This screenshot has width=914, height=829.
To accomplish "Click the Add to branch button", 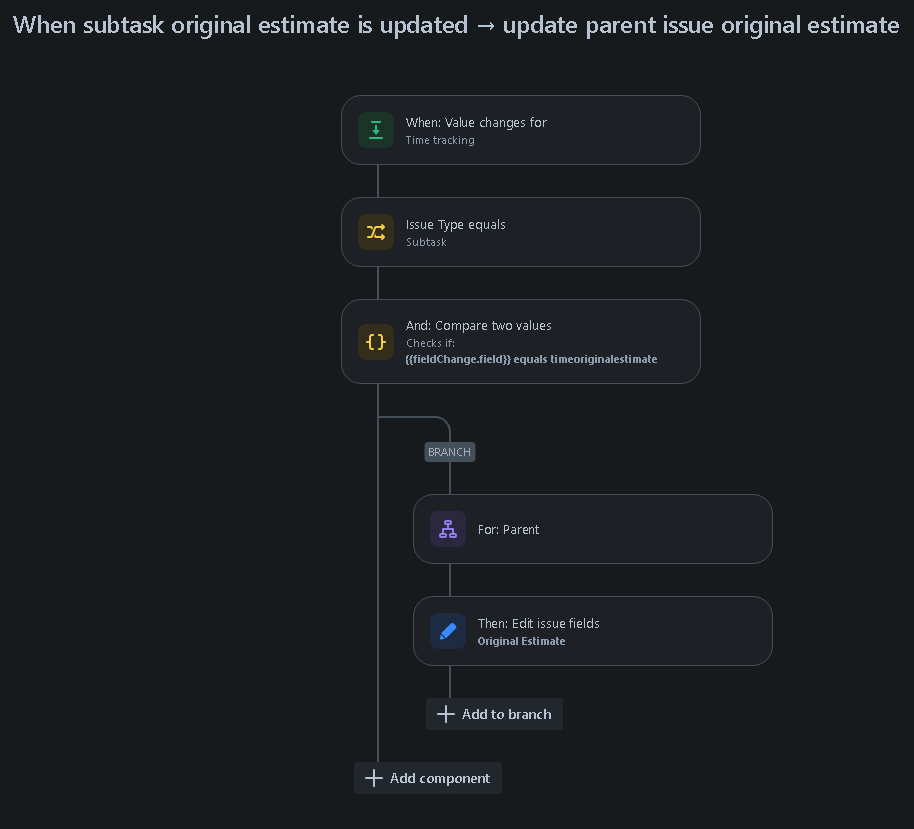I will 494,714.
